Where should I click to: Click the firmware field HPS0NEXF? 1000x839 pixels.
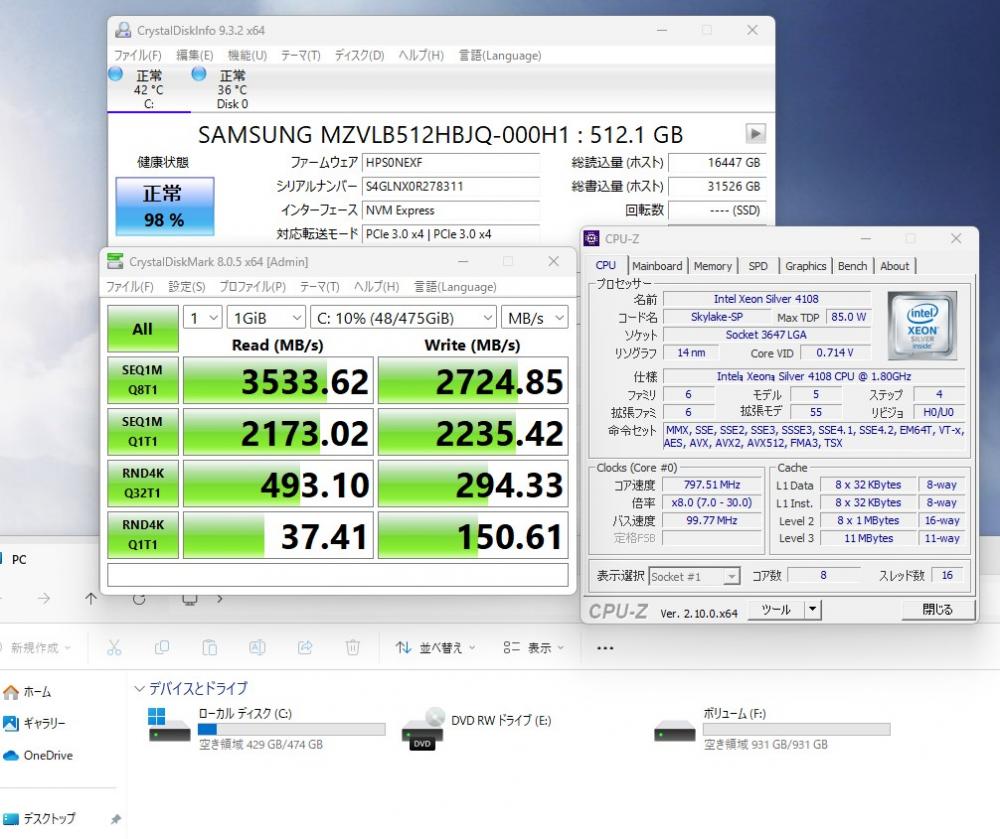pos(450,163)
